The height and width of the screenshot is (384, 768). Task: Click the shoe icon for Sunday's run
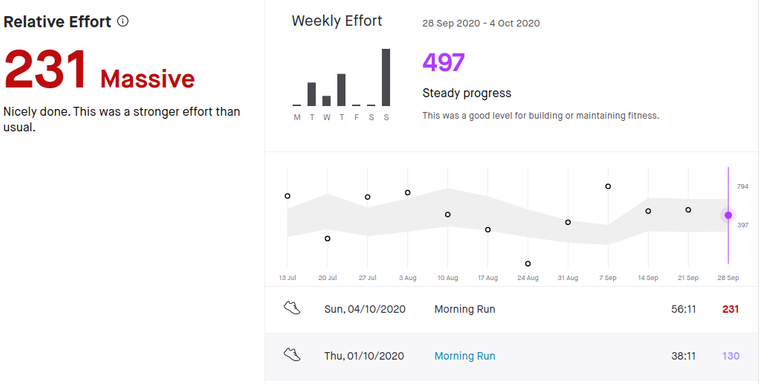[x=292, y=308]
